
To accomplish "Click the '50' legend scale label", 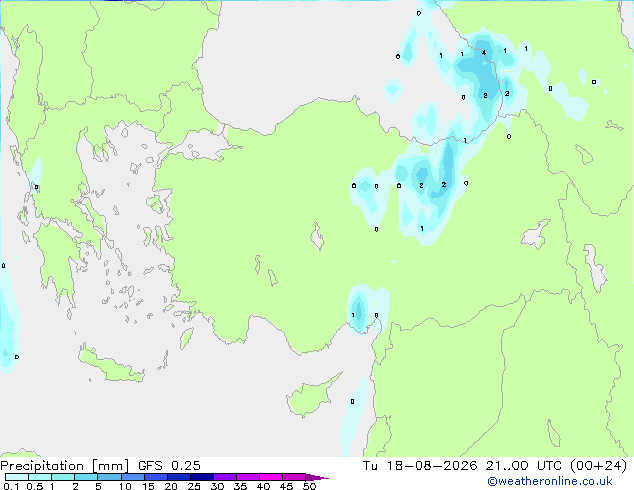I will [x=309, y=486].
